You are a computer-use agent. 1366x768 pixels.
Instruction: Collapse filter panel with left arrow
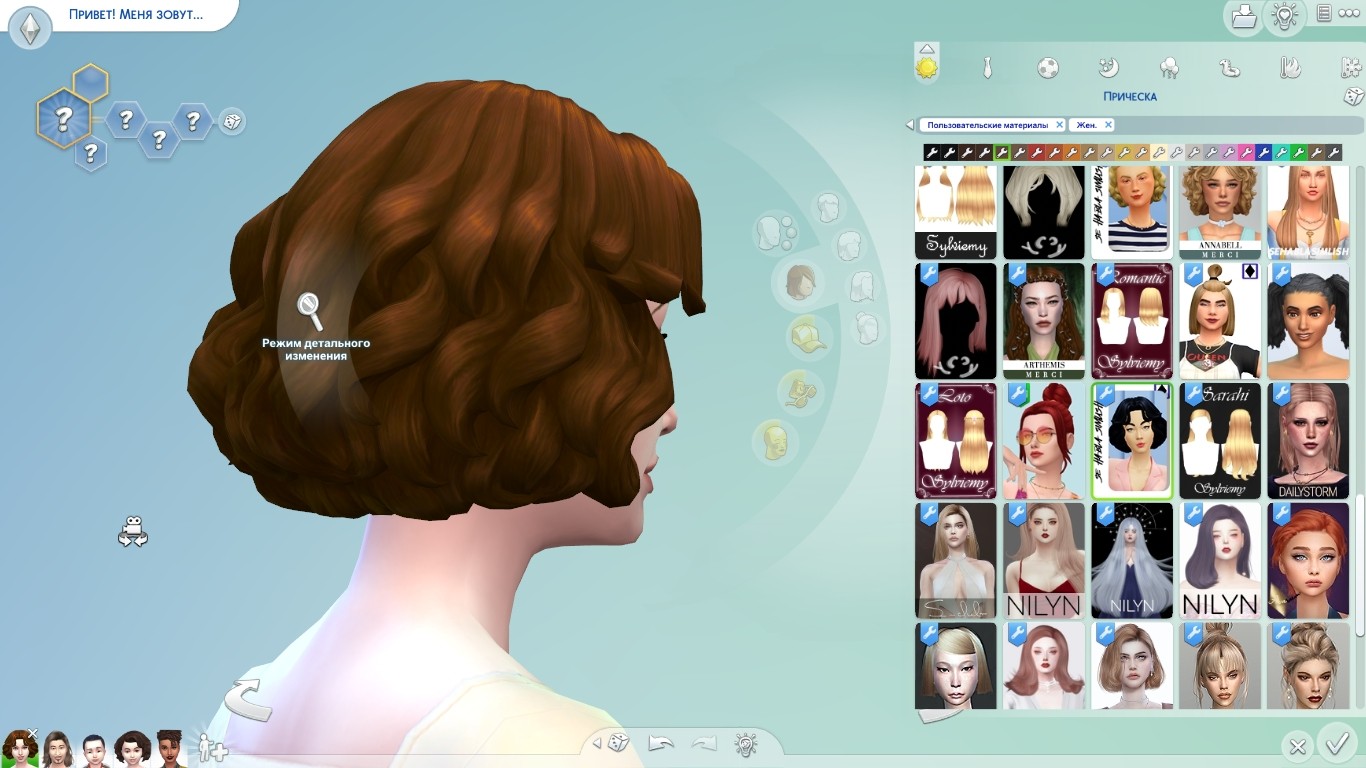tap(909, 125)
